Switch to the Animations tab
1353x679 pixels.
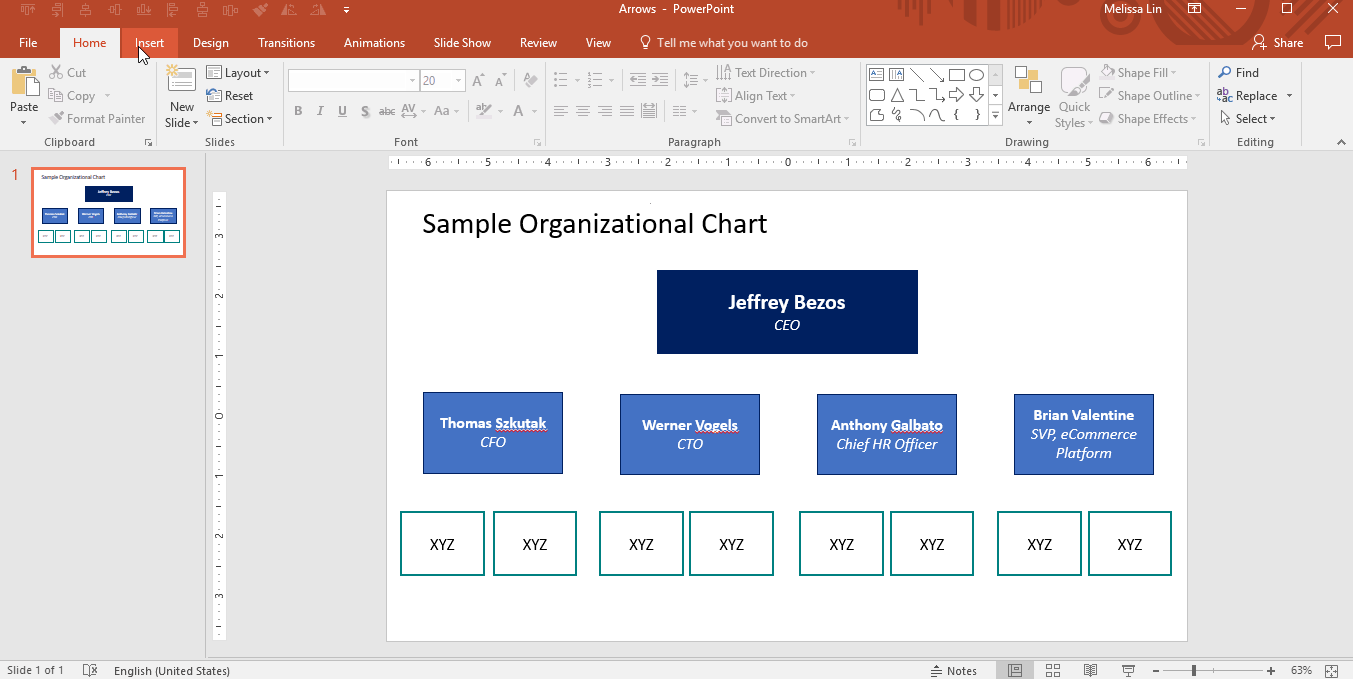point(374,43)
